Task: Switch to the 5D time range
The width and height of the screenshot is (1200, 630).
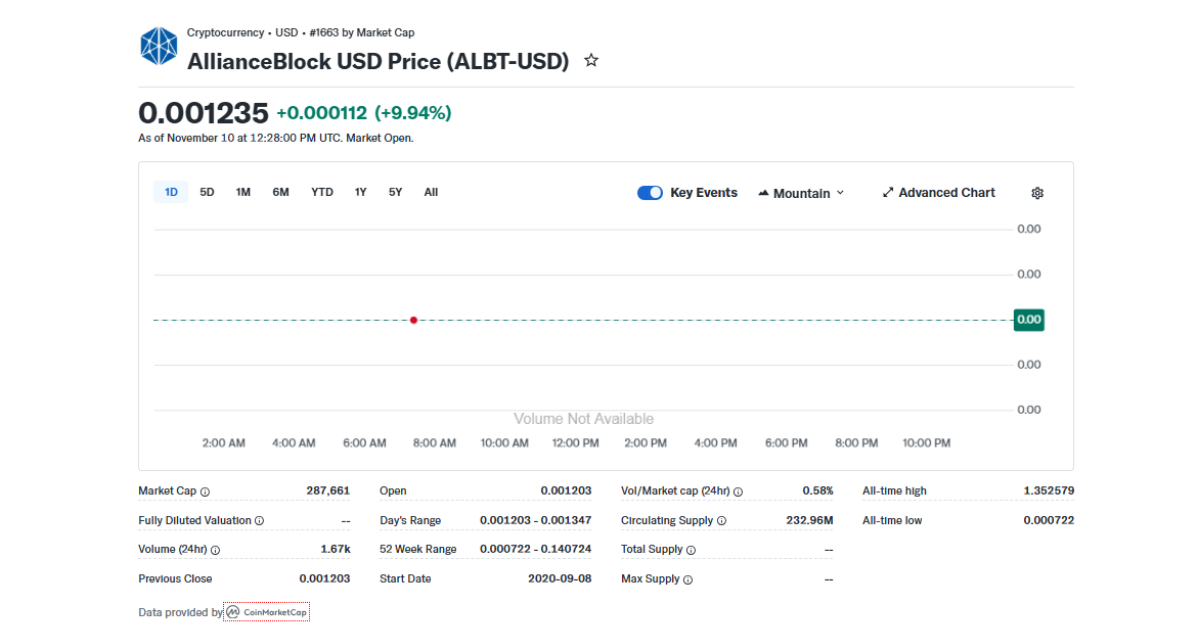Action: pos(207,191)
